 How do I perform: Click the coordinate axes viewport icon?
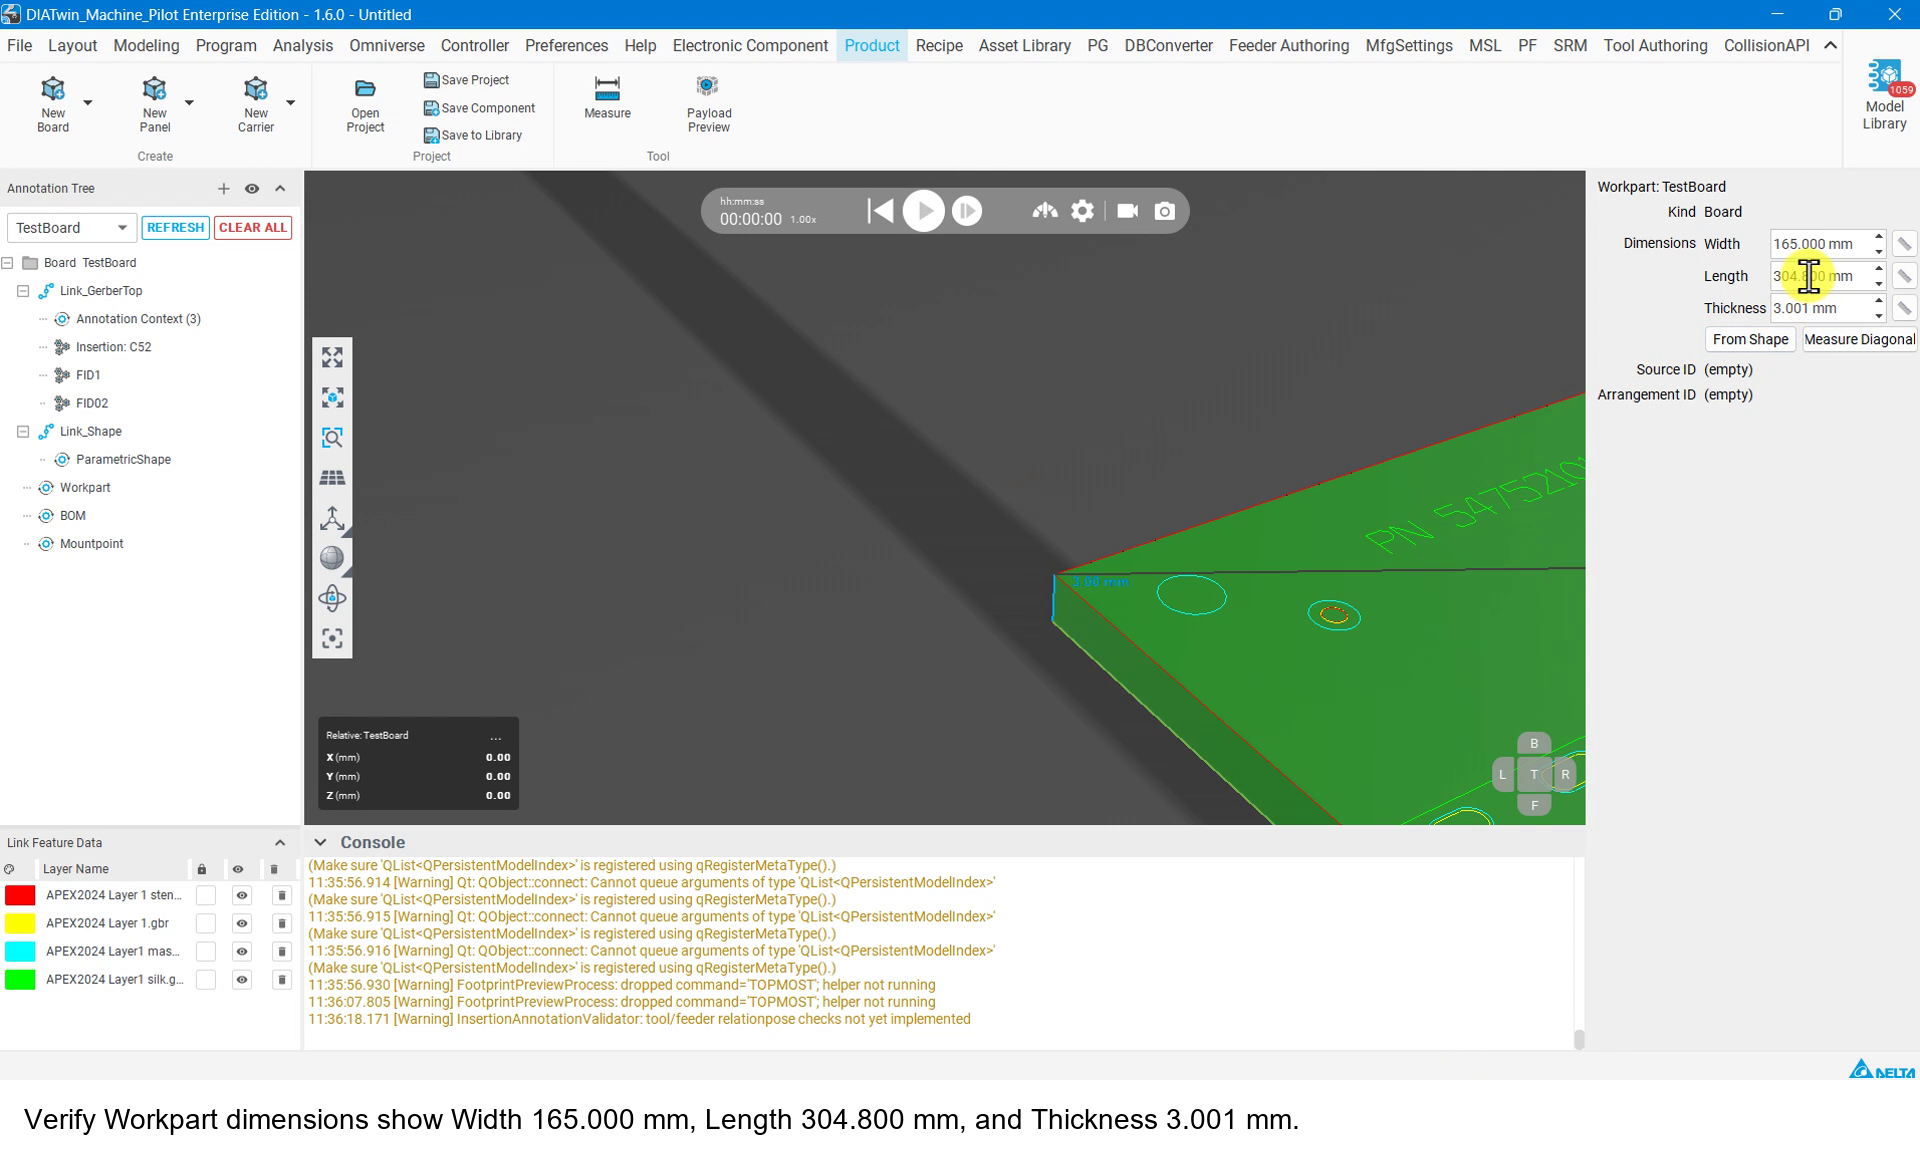pos(332,518)
